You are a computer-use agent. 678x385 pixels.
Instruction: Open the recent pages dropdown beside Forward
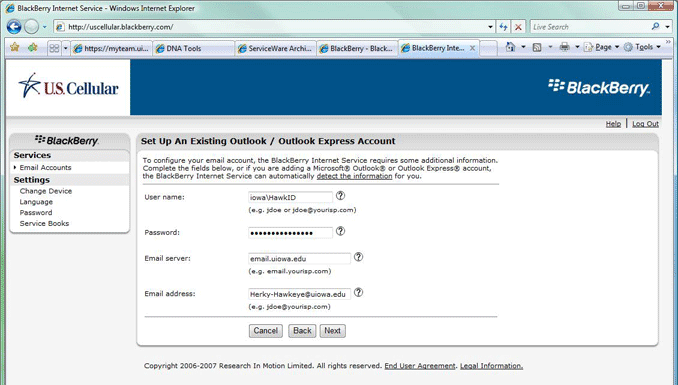44,27
